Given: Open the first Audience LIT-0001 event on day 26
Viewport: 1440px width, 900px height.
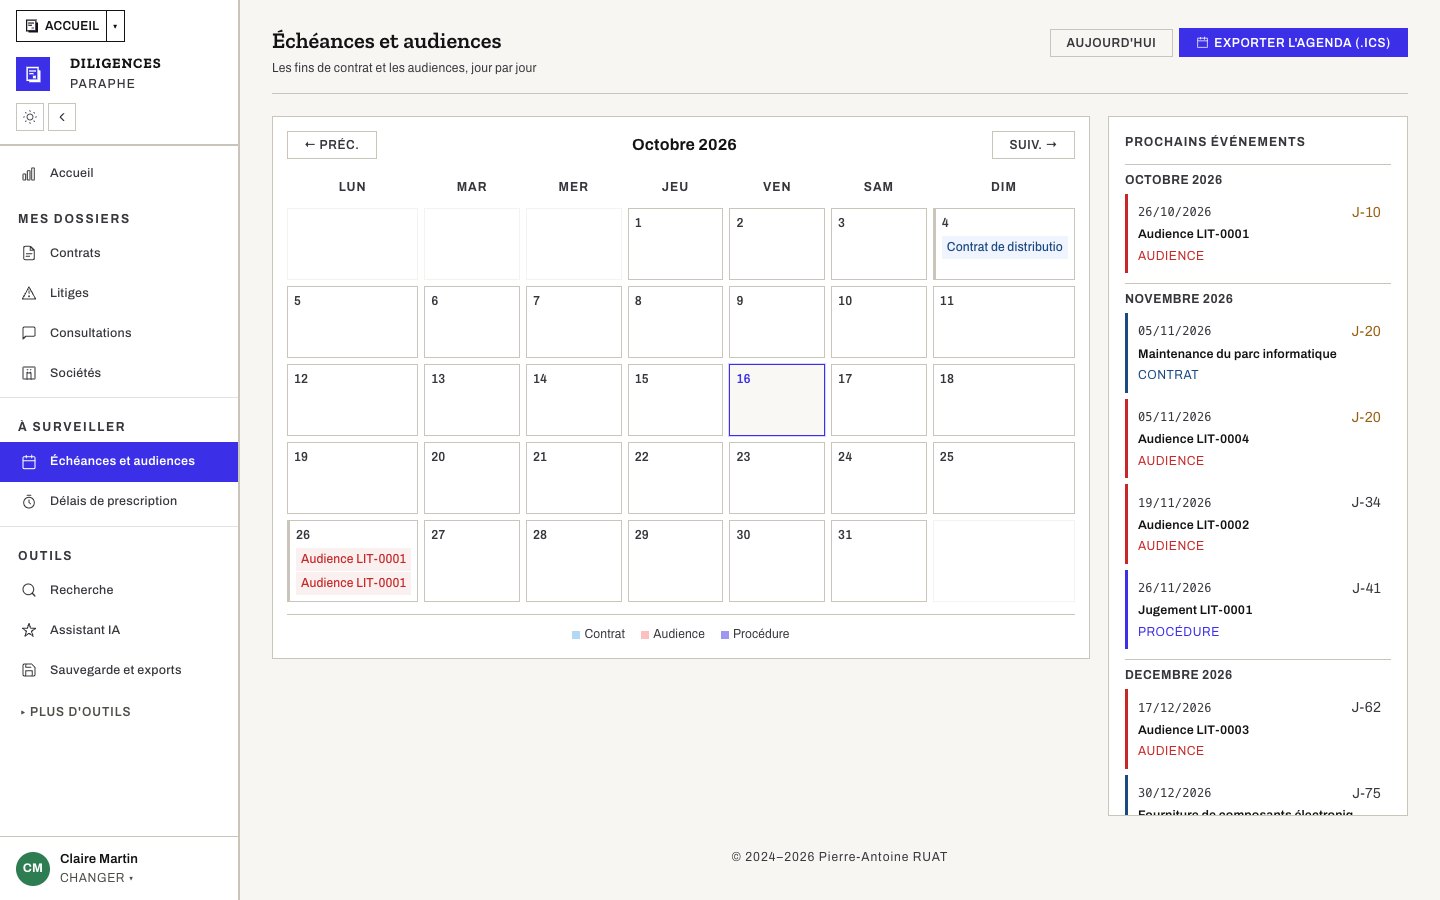Looking at the screenshot, I should click(x=353, y=559).
